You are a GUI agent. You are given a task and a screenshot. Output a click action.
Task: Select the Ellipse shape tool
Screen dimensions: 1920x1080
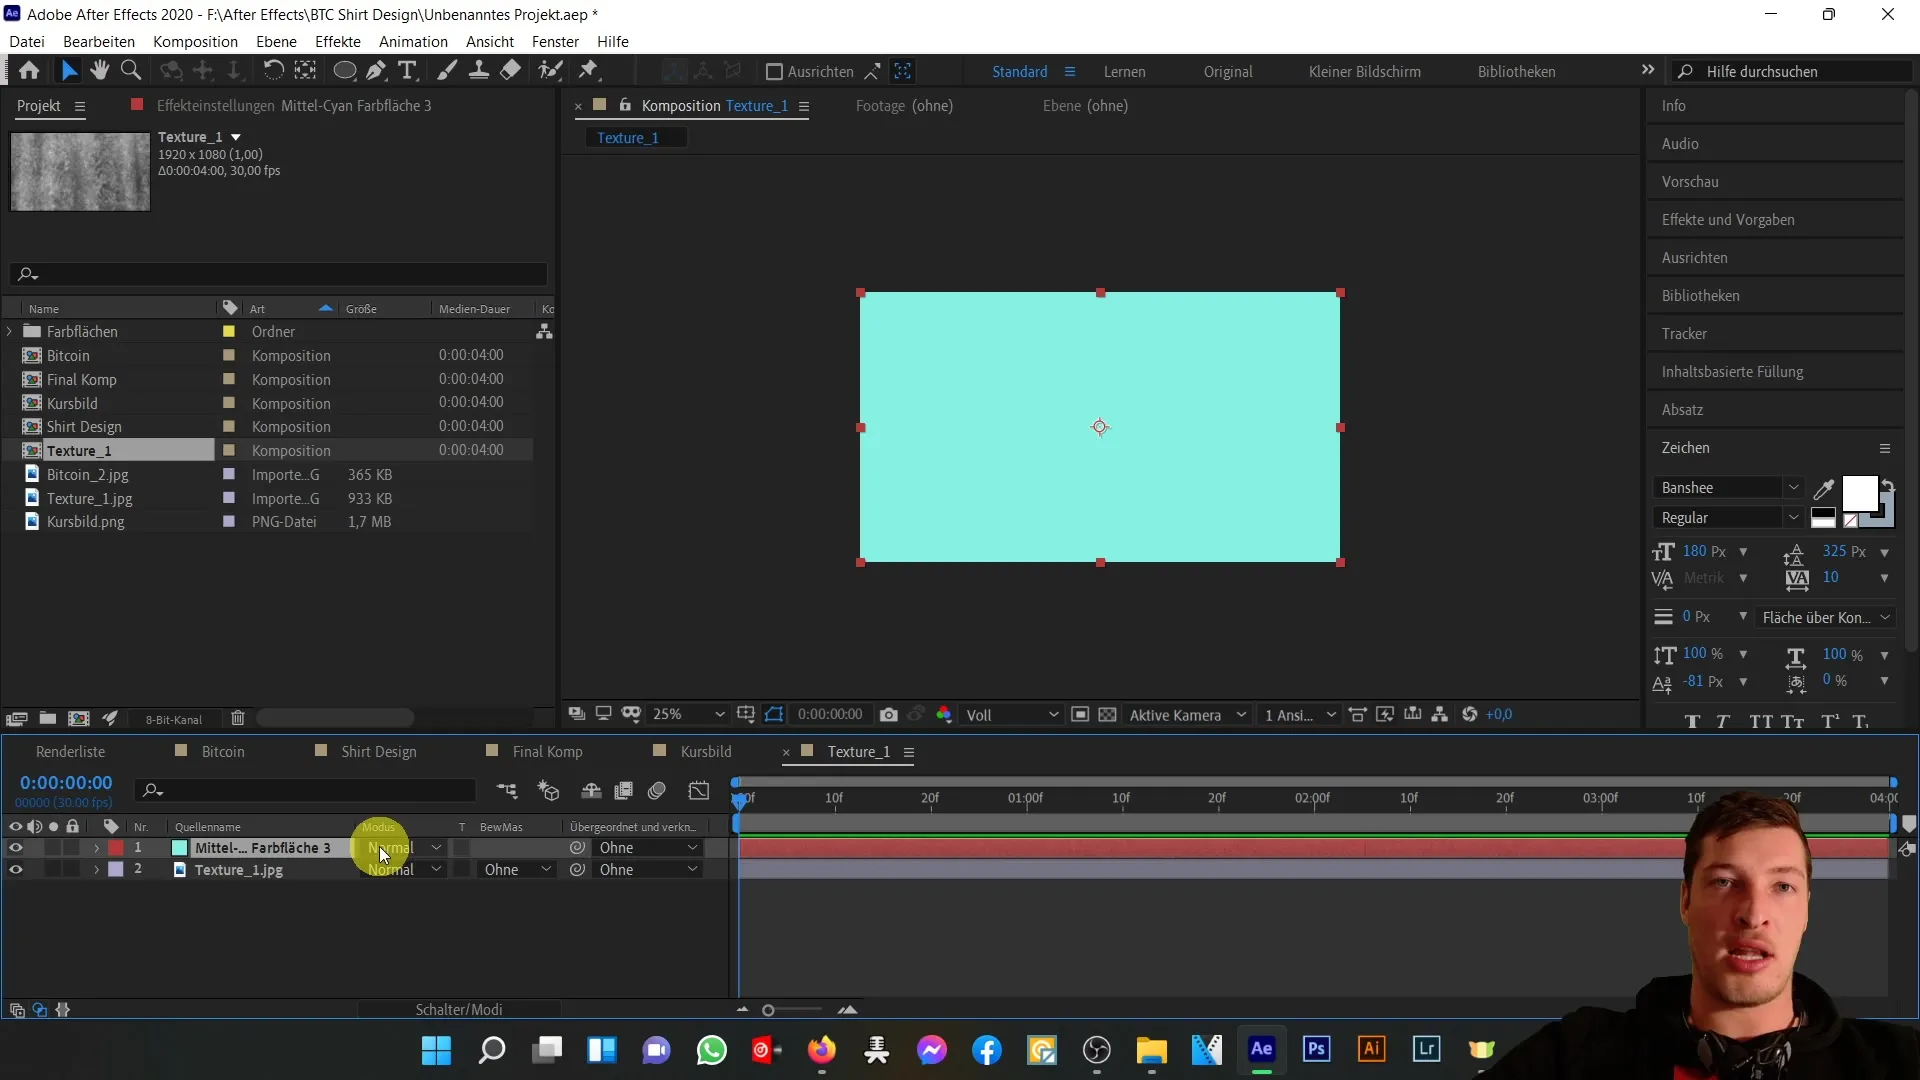(344, 70)
